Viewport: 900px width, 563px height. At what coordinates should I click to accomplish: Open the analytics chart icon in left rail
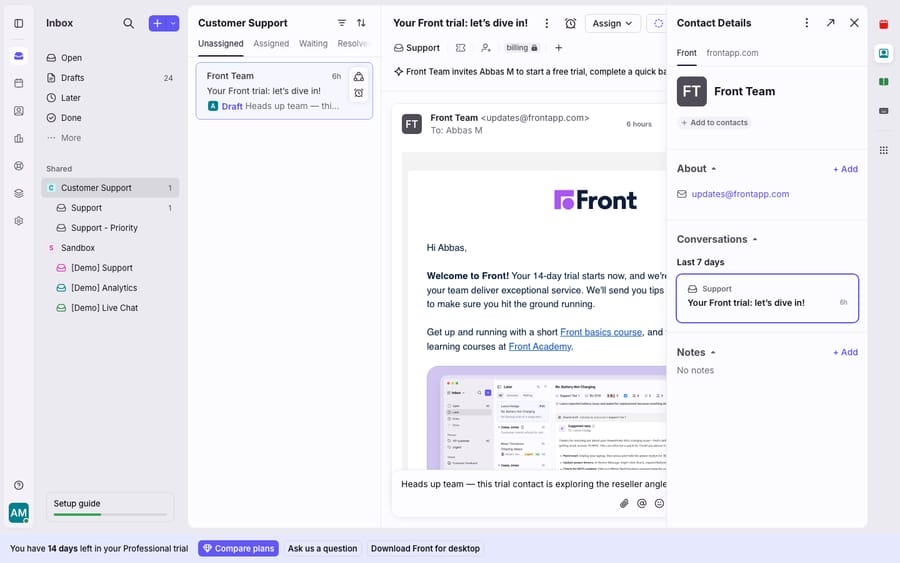pyautogui.click(x=18, y=138)
